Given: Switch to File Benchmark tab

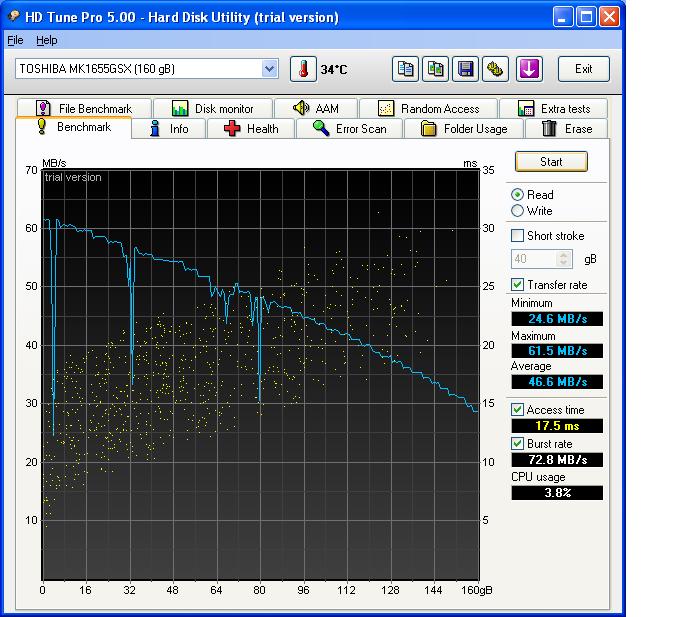Looking at the screenshot, I should [x=85, y=108].
